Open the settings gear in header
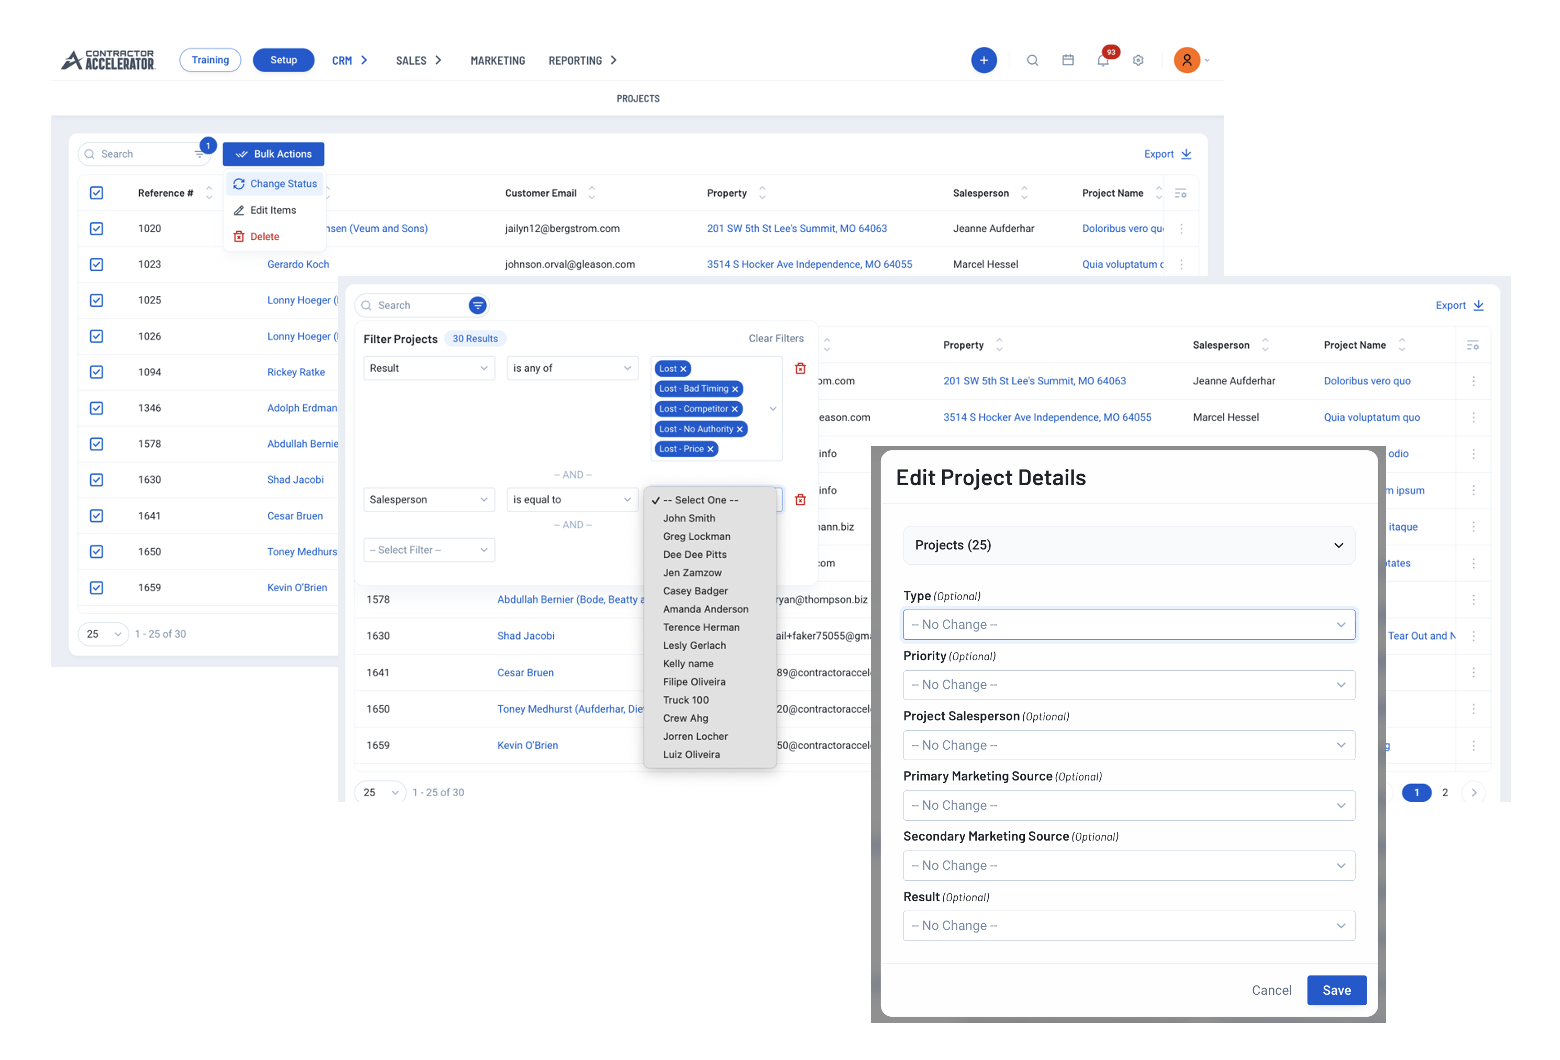The width and height of the screenshot is (1560, 1060). coord(1138,60)
